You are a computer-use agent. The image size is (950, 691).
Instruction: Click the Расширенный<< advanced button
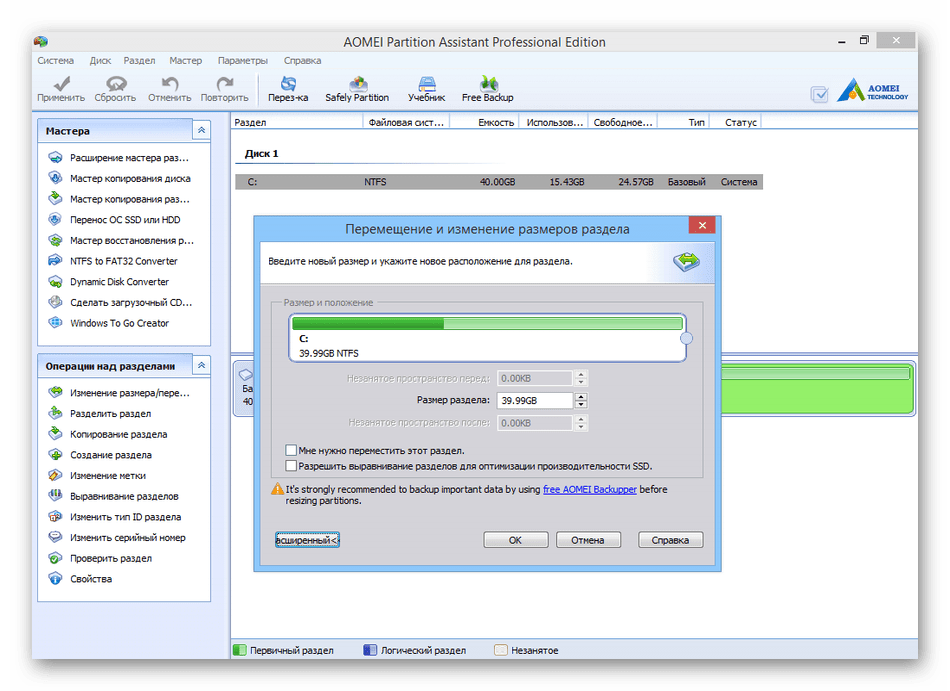pyautogui.click(x=307, y=540)
